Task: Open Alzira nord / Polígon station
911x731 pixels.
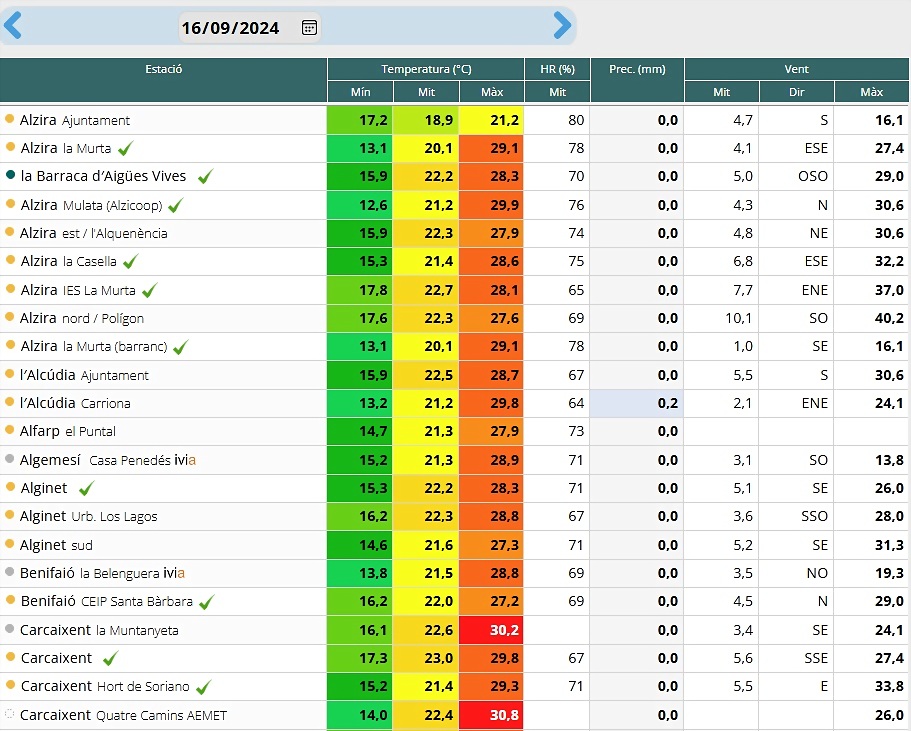Action: click(x=82, y=318)
